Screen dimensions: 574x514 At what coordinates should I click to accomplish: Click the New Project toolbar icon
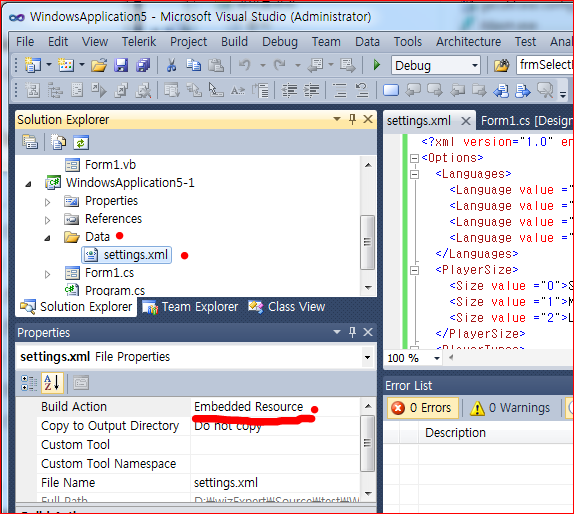coord(33,65)
